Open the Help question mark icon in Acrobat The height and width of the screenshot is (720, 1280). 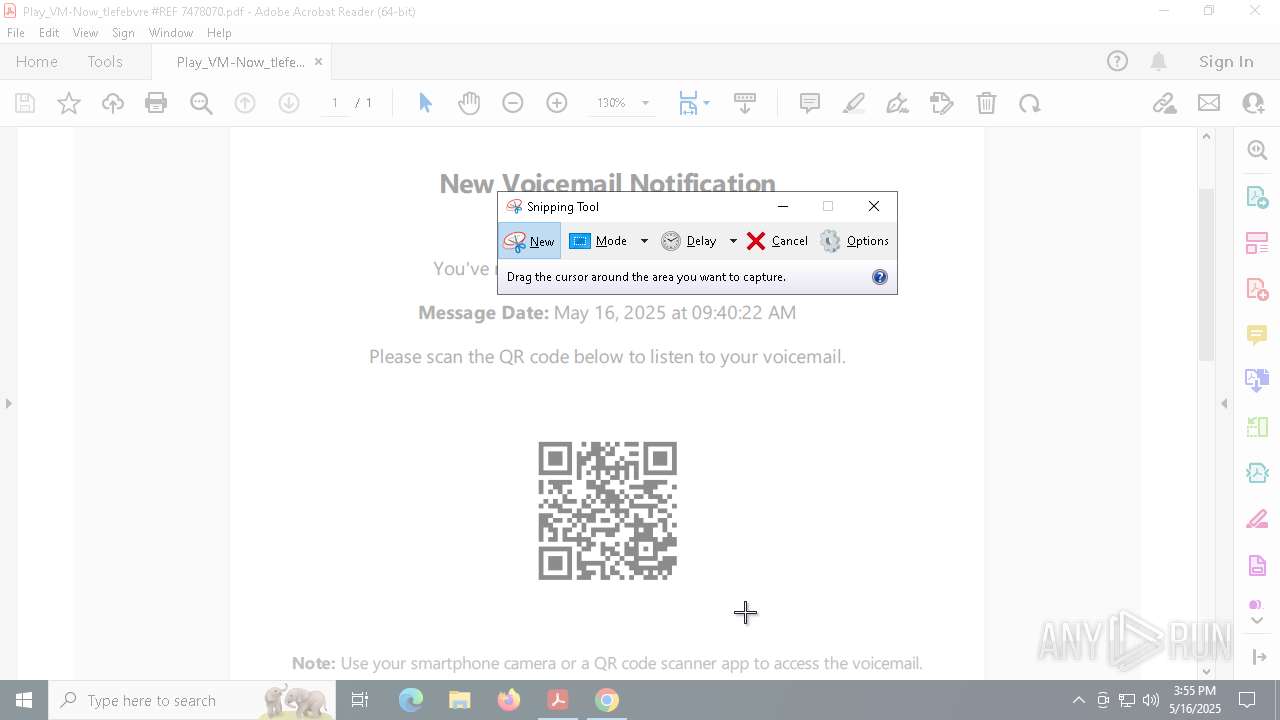tap(1117, 61)
